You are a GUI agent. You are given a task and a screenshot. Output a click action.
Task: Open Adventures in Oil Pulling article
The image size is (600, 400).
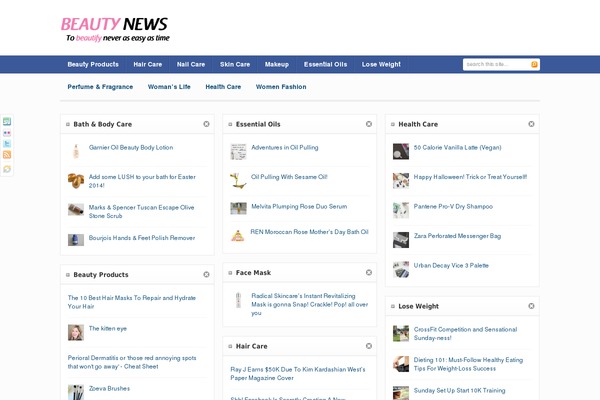(285, 147)
